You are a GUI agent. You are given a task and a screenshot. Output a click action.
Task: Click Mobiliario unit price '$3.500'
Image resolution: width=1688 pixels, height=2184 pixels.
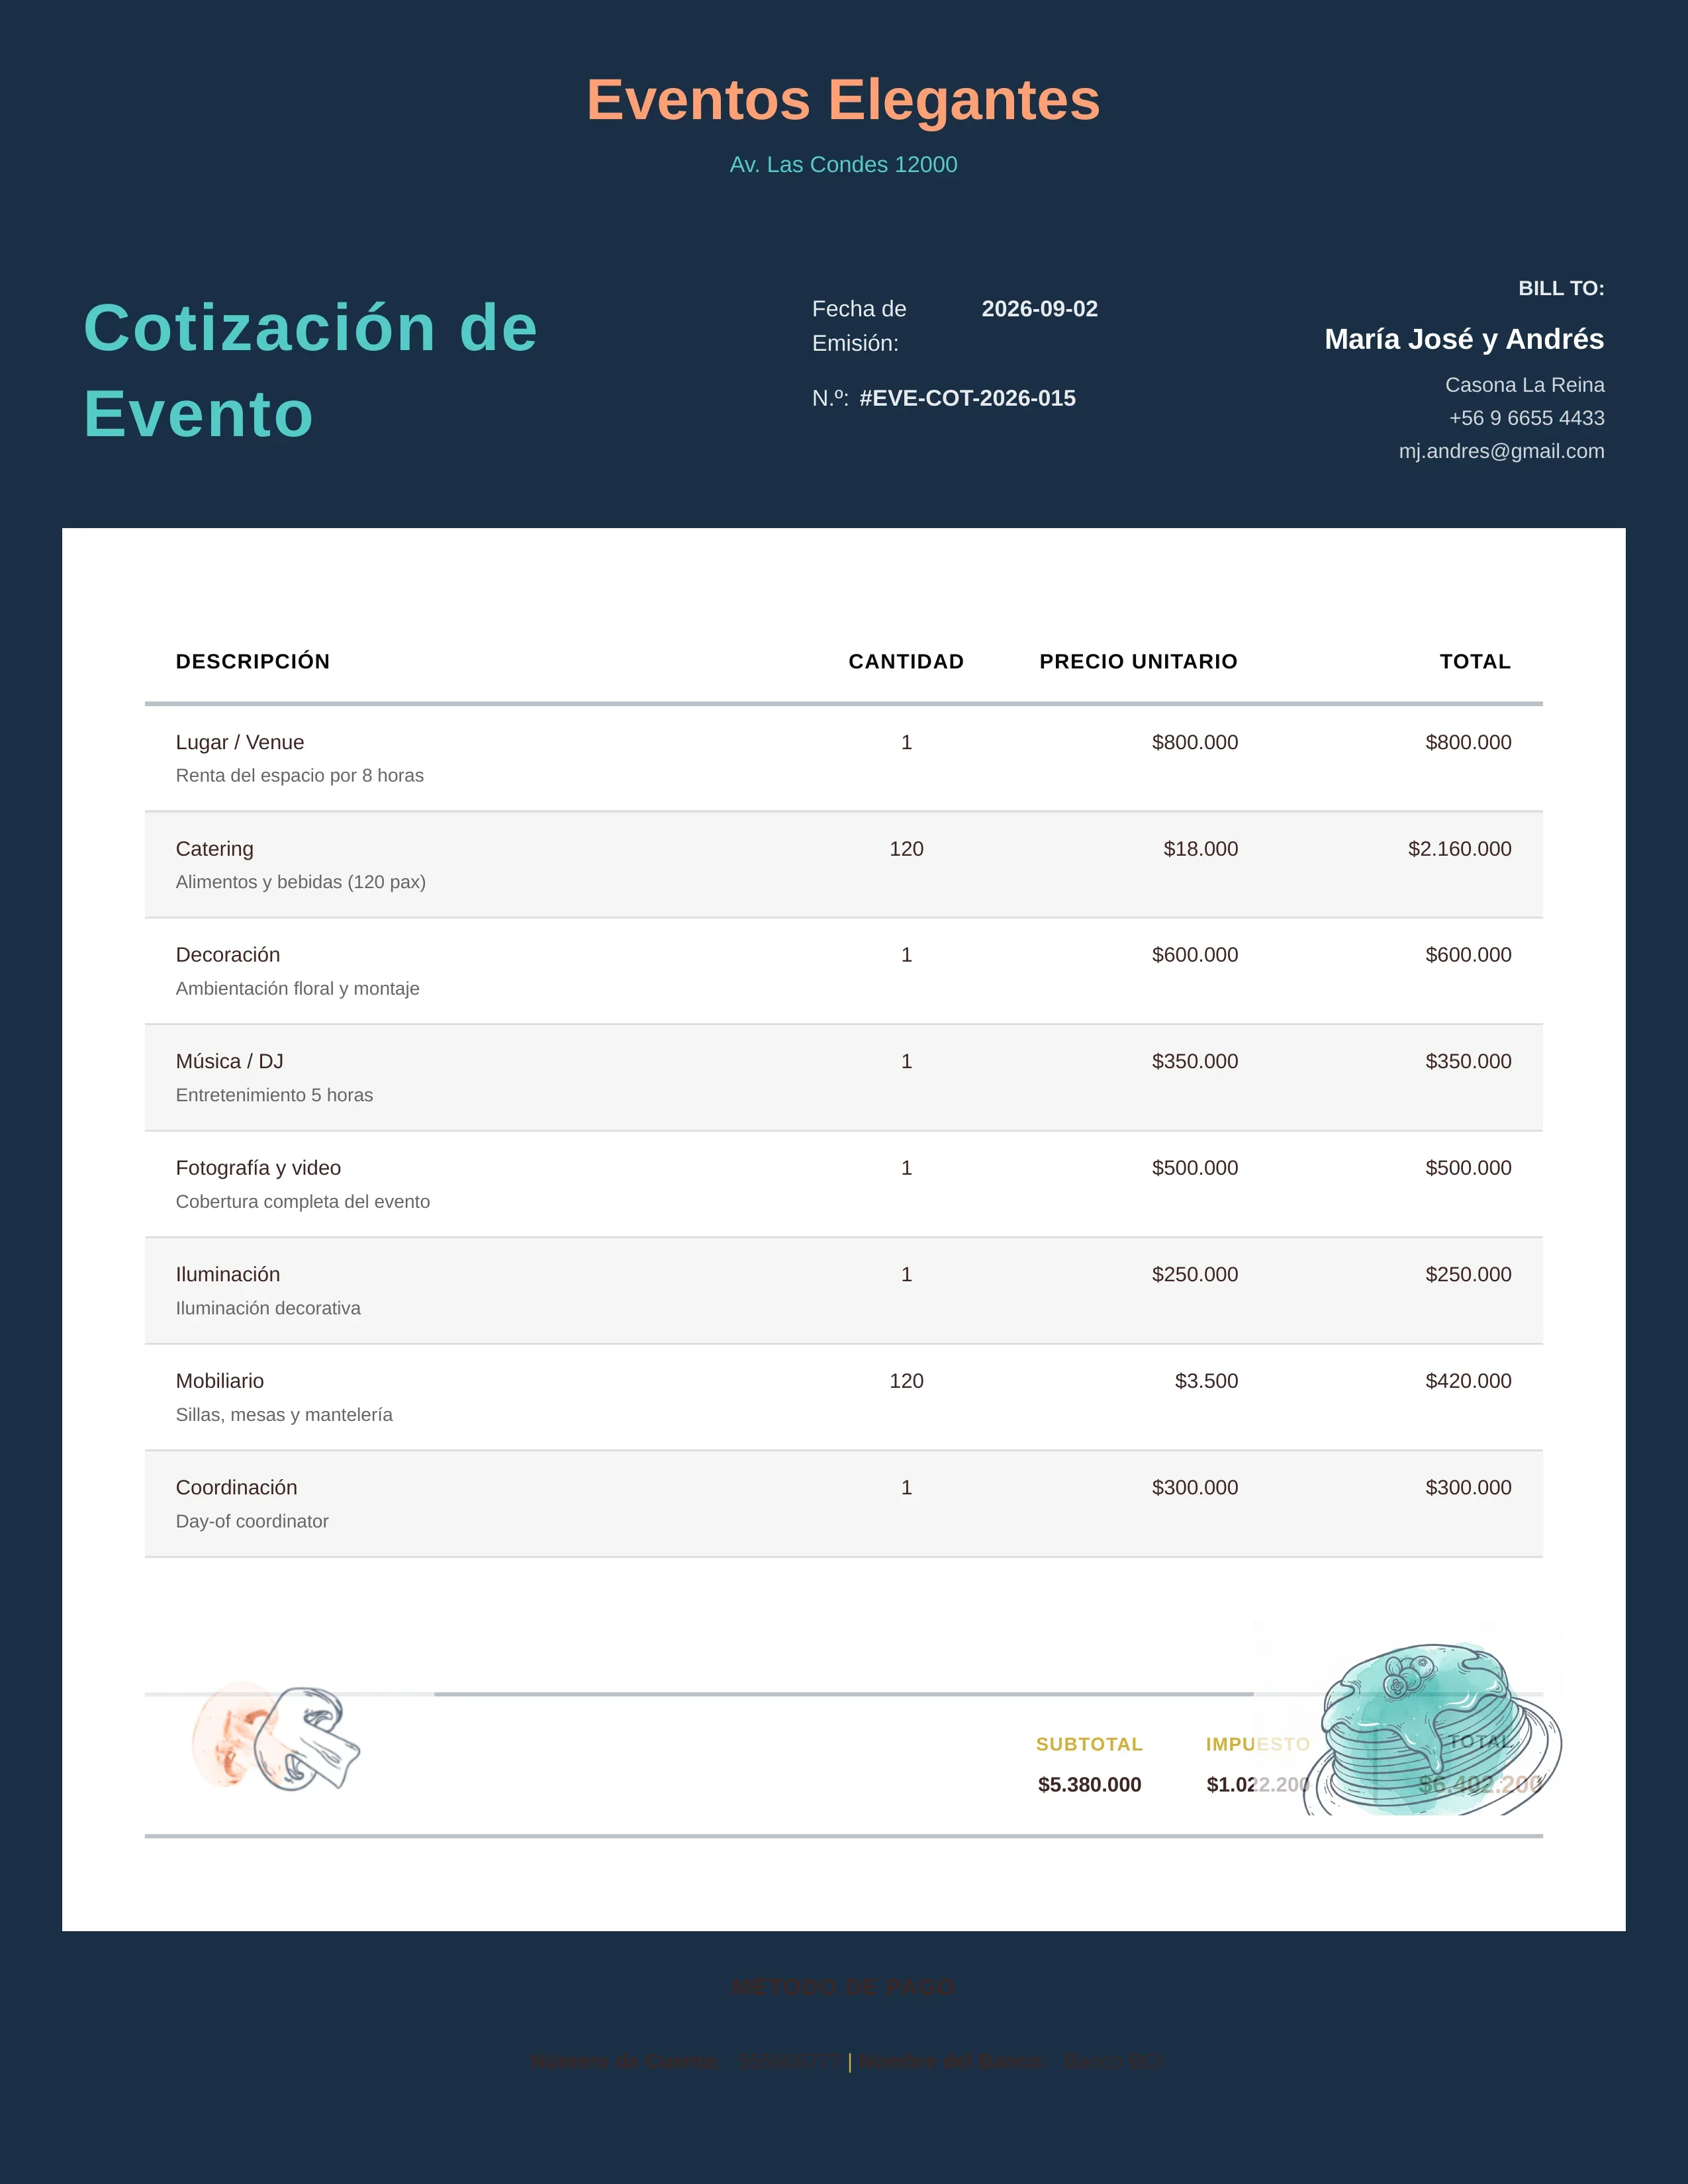(1206, 1381)
